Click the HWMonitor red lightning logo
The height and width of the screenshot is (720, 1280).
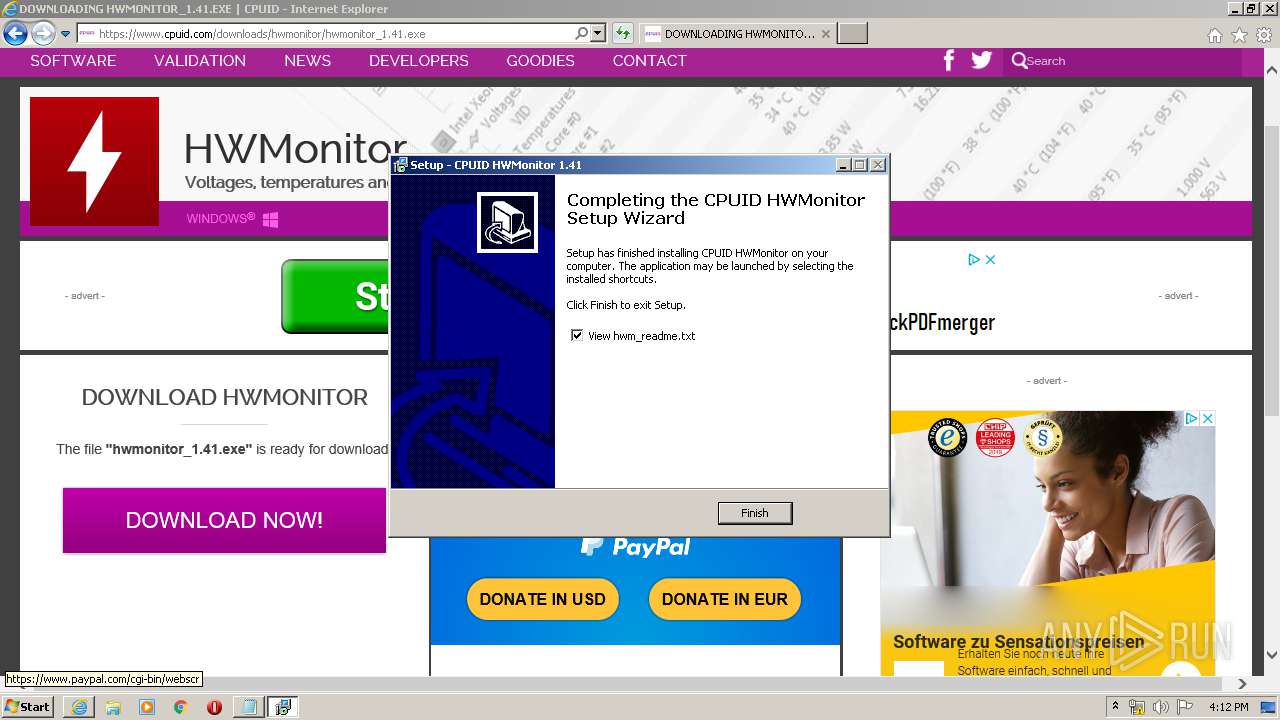pos(94,161)
